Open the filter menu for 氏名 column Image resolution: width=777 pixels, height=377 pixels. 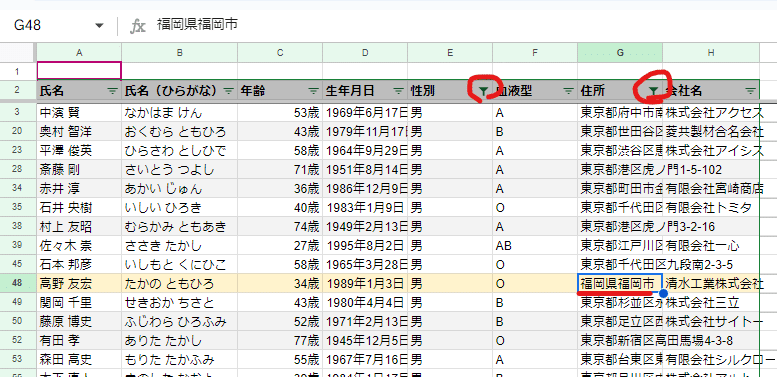112,91
